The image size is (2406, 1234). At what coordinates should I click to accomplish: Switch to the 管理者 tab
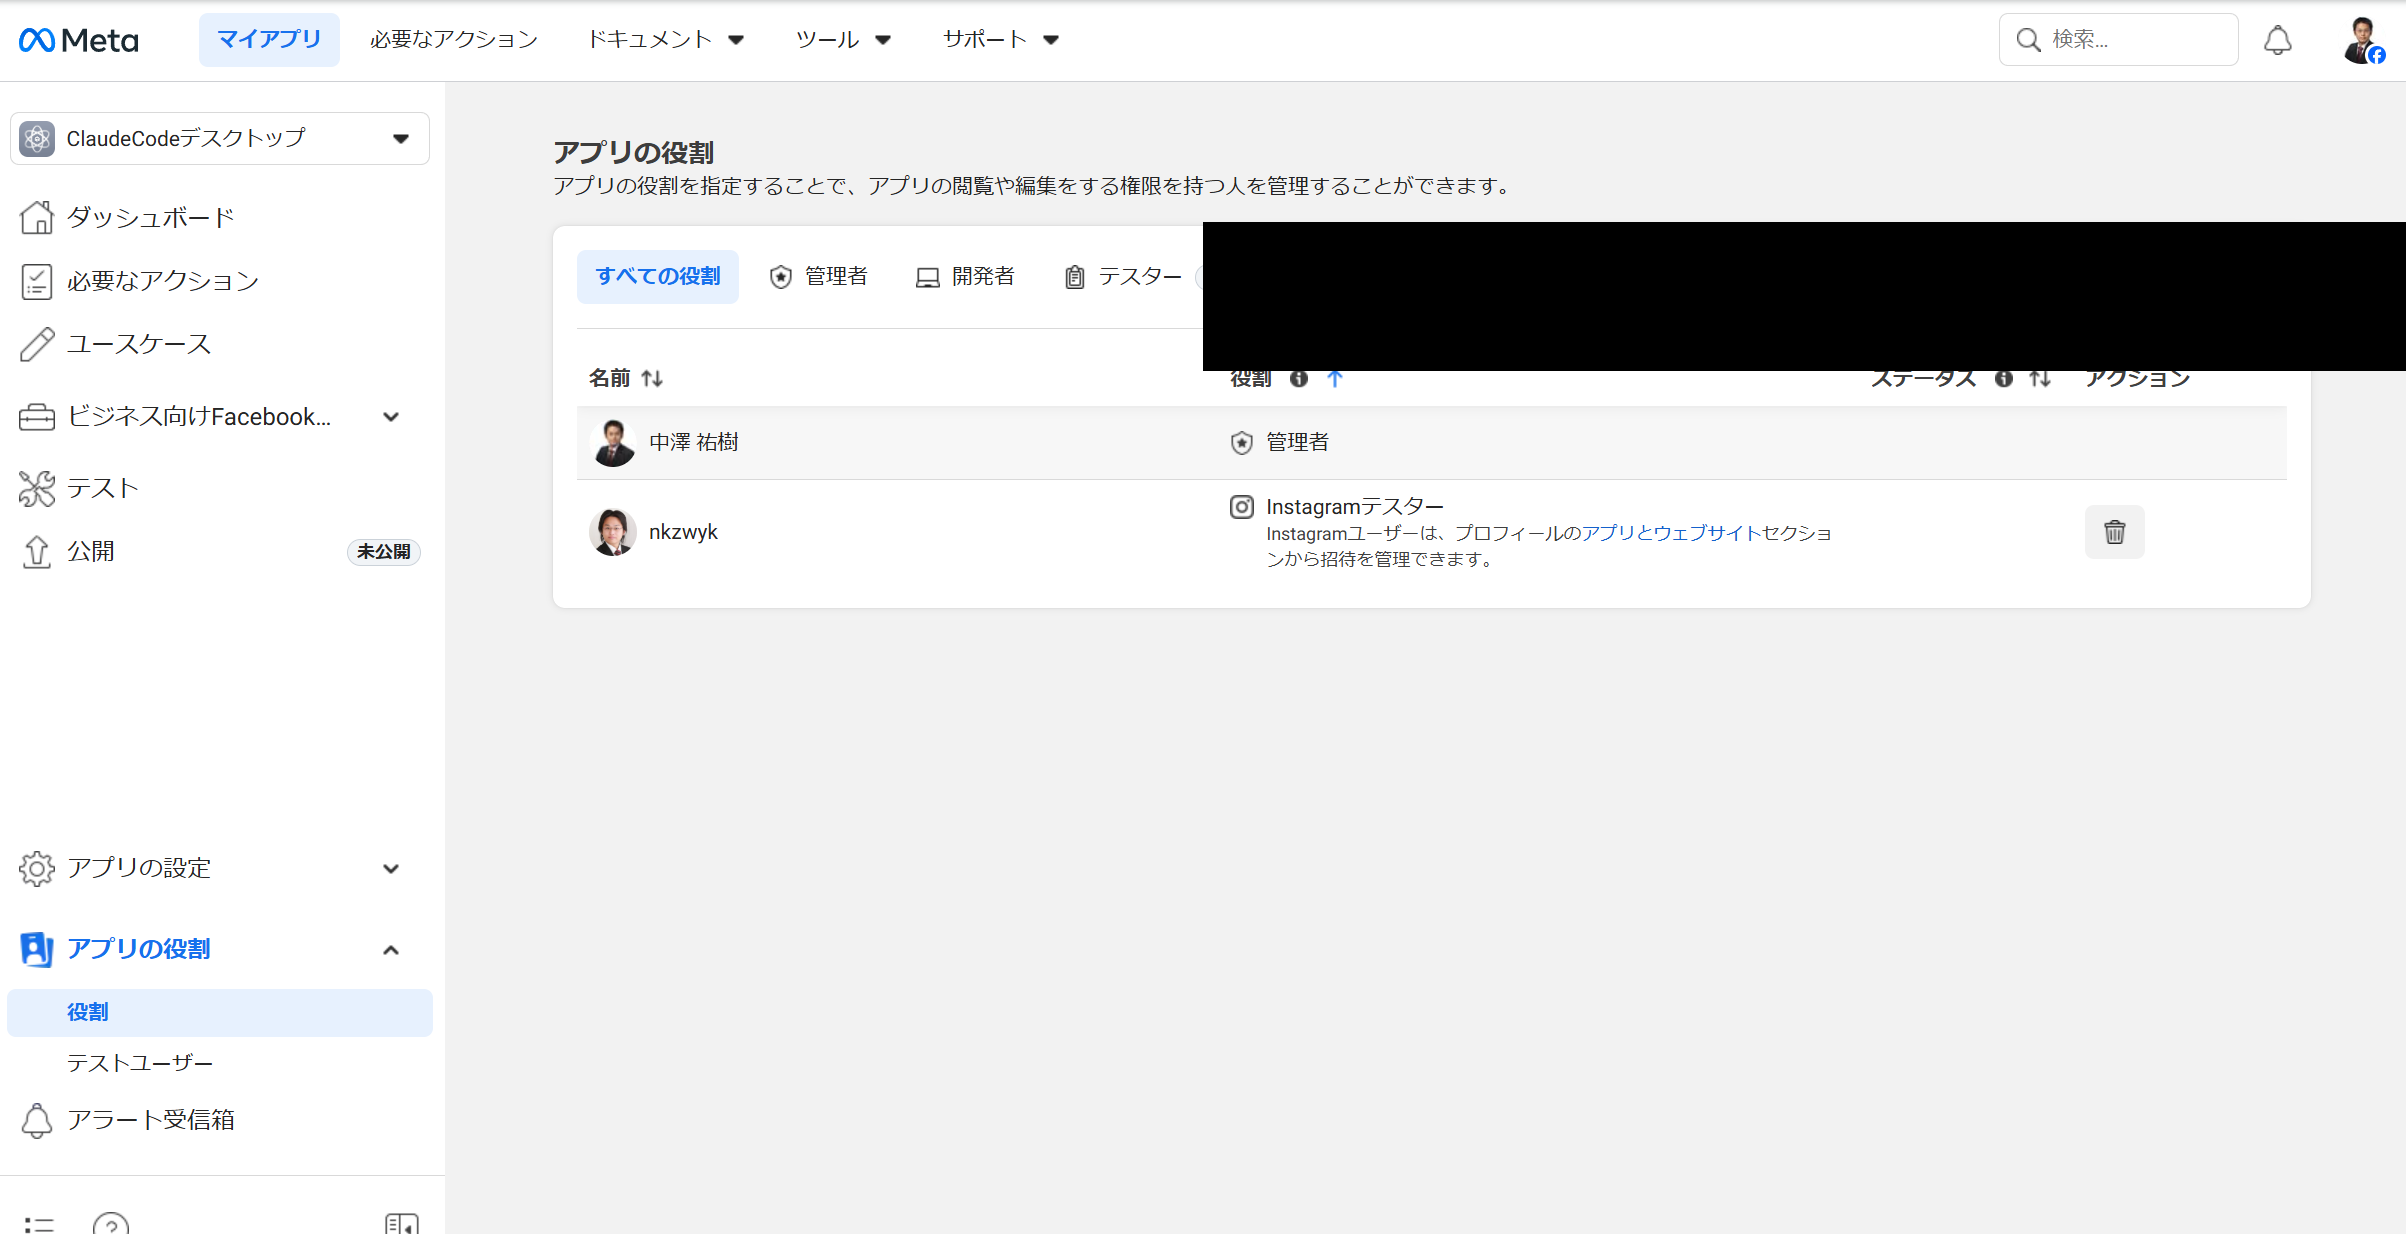pyautogui.click(x=818, y=276)
